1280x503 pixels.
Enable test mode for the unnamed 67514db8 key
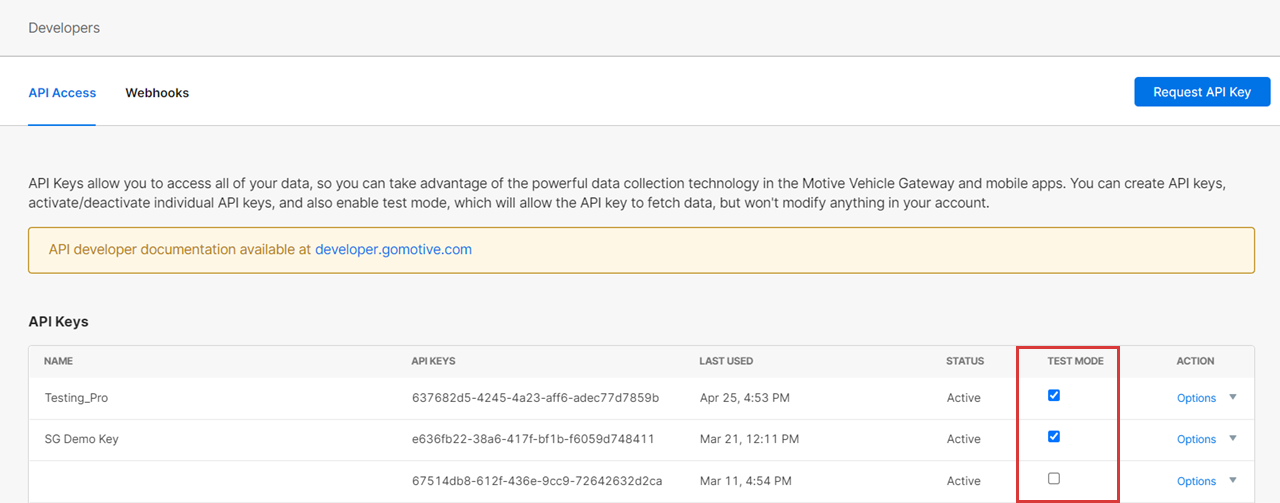coord(1054,479)
